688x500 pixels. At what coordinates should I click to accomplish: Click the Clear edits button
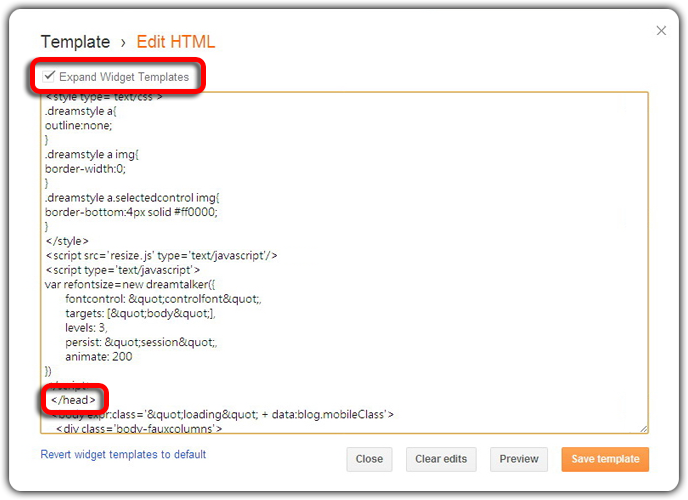[441, 459]
